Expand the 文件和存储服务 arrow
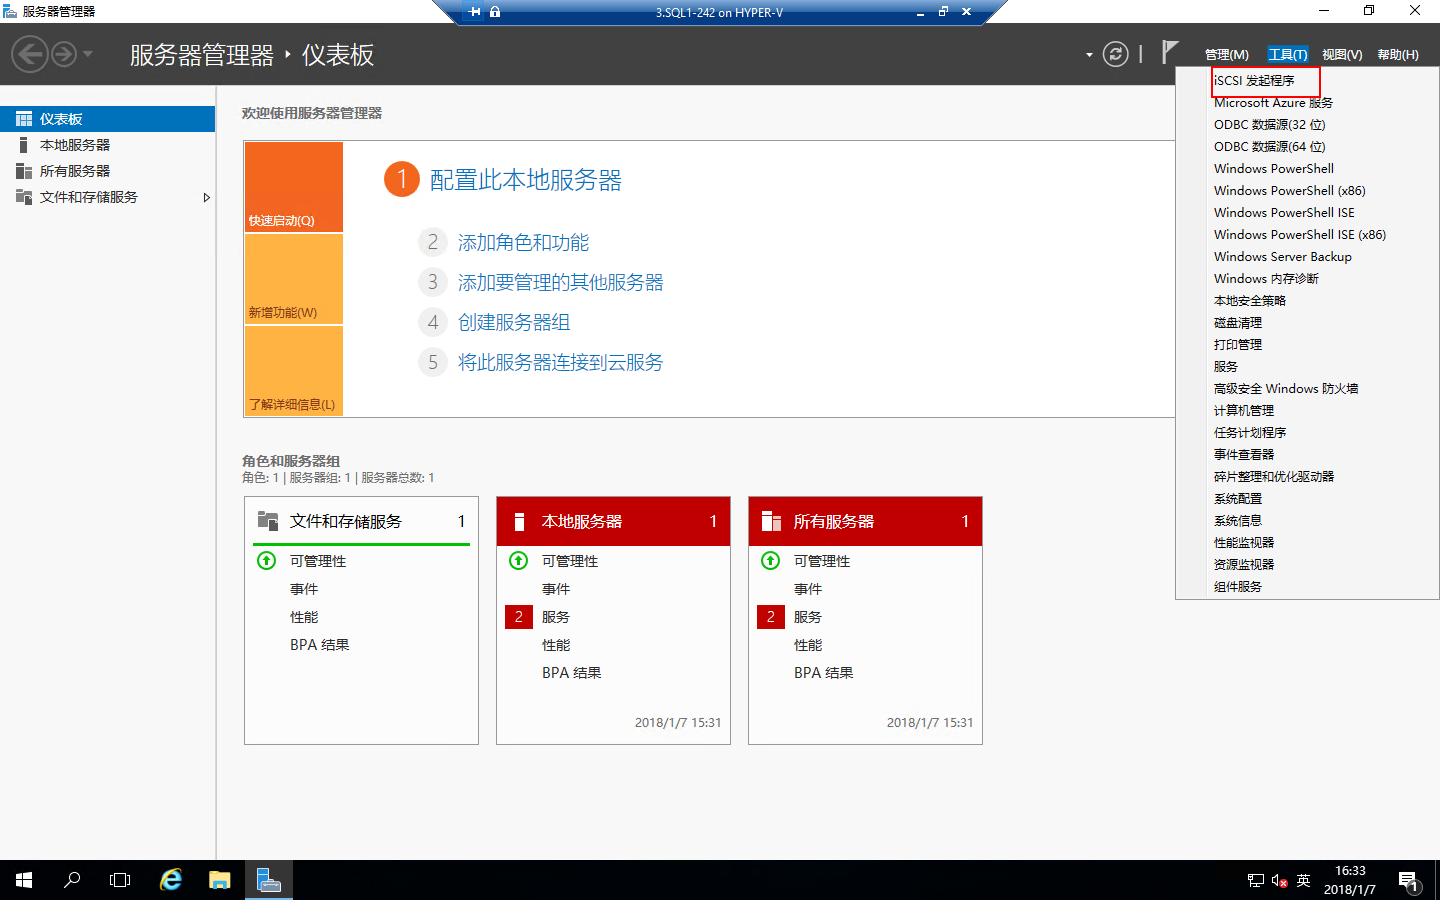The height and width of the screenshot is (900, 1440). click(206, 197)
